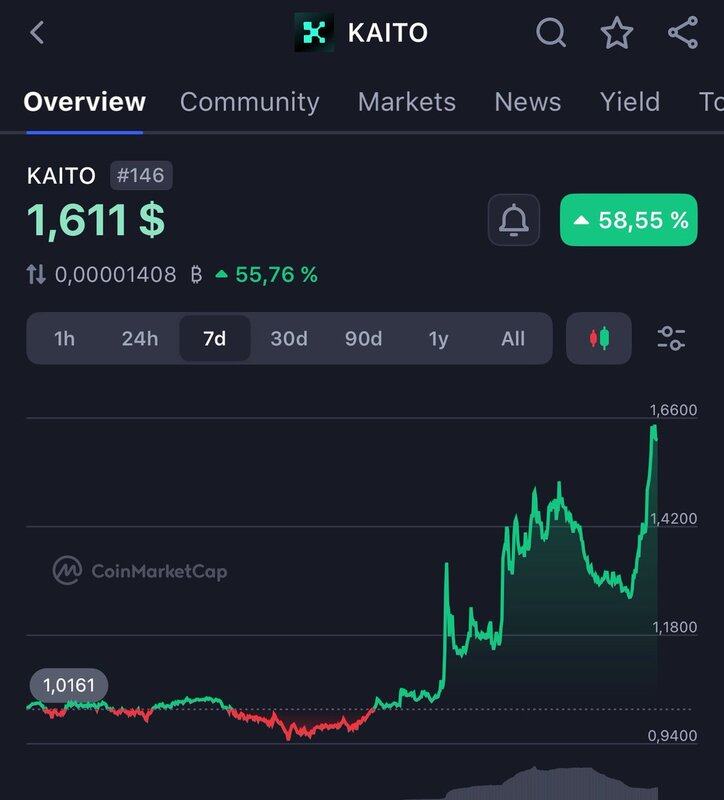Tap the 58,55 % change badge
The image size is (724, 800).
point(629,220)
